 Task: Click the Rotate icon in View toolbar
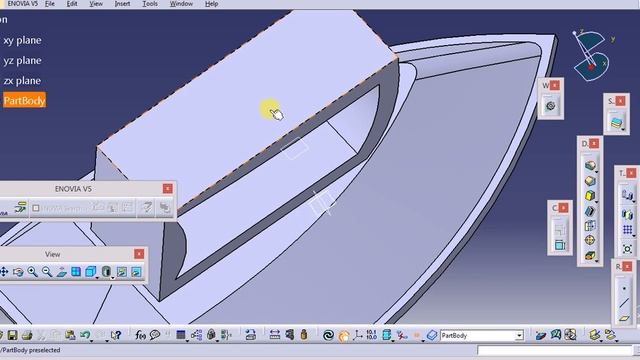point(18,272)
